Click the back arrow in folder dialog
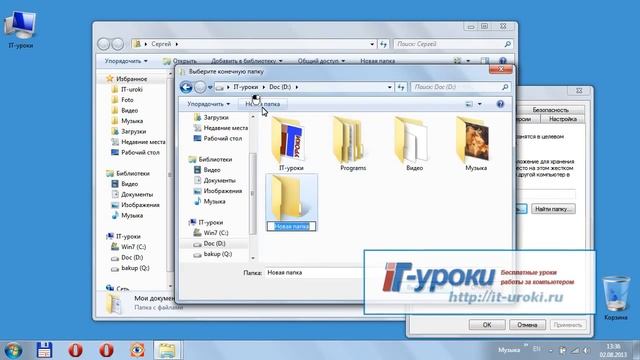Viewport: 640px width, 360px height. [x=186, y=87]
